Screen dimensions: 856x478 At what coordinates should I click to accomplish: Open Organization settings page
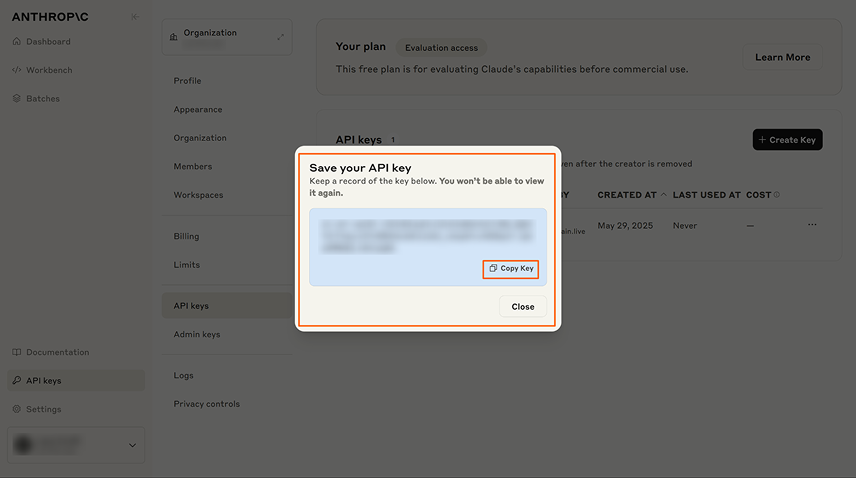click(200, 138)
